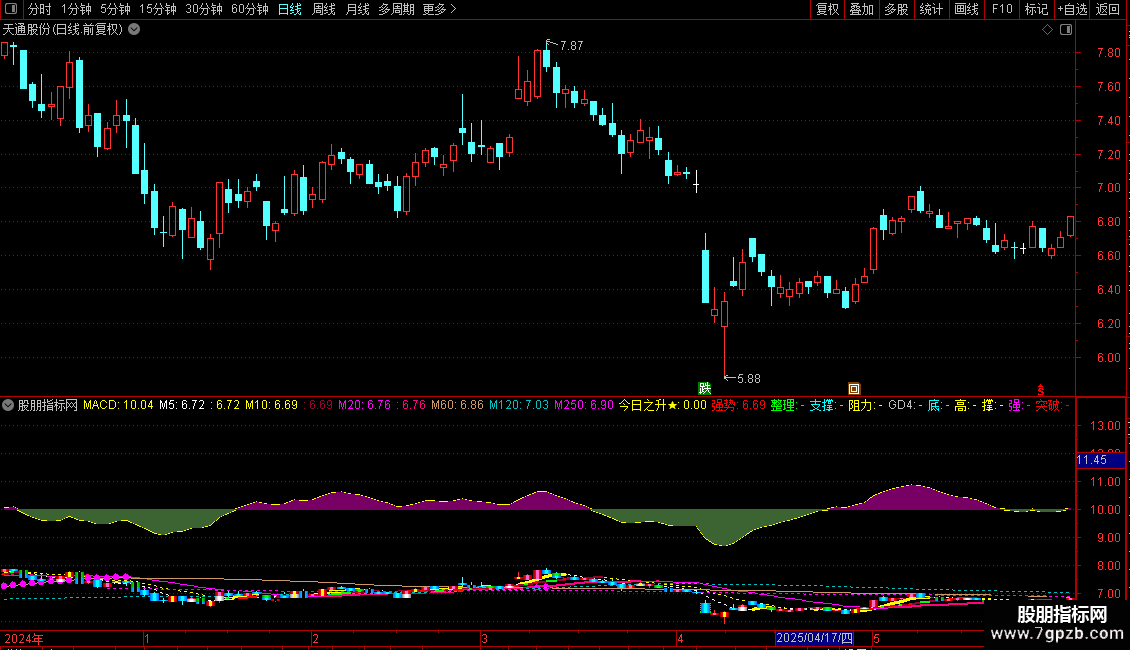1130x650 pixels.
Task: Click the M60: 6.86 value
Action: click(458, 405)
